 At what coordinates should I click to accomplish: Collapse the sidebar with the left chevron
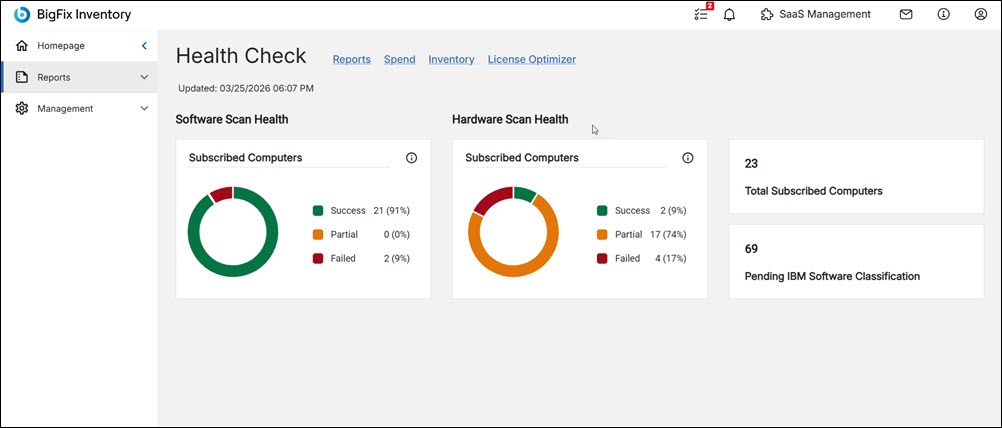point(144,46)
